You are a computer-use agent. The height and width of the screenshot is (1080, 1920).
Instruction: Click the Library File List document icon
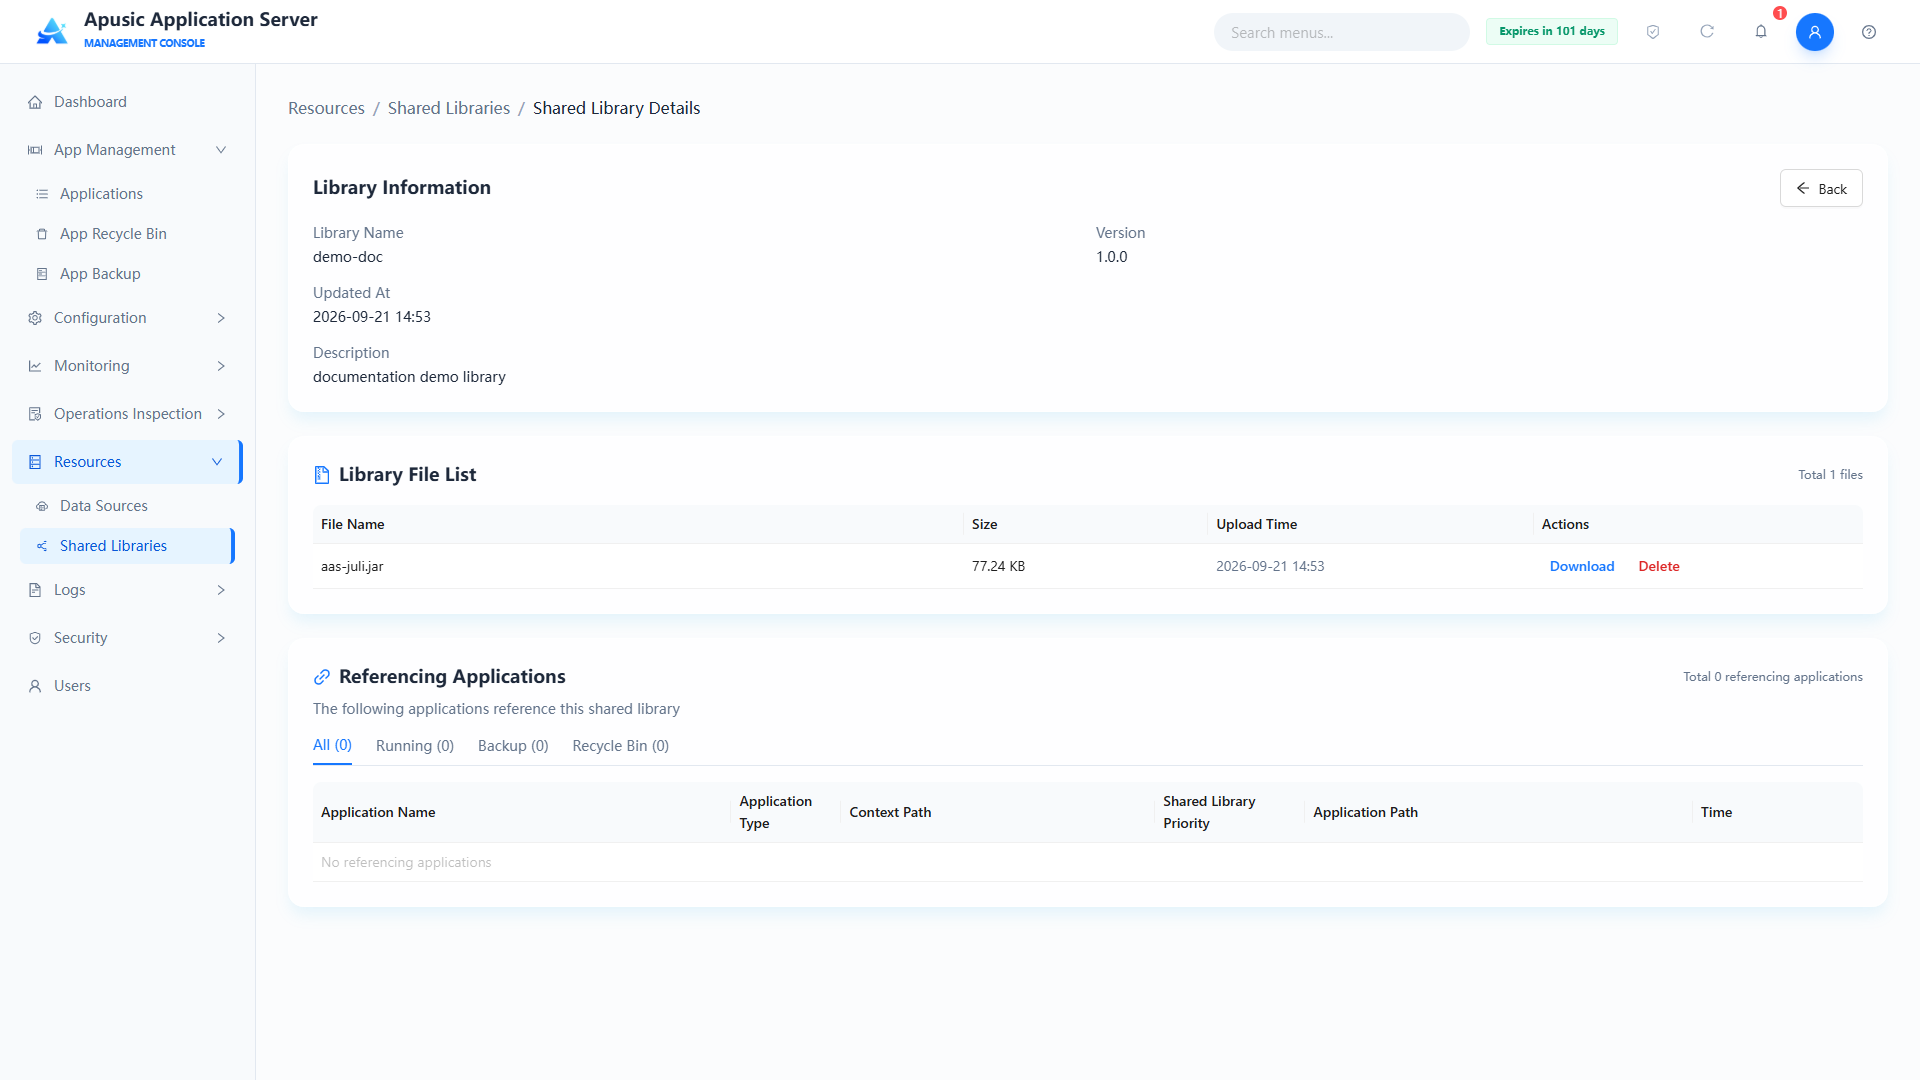(x=322, y=475)
